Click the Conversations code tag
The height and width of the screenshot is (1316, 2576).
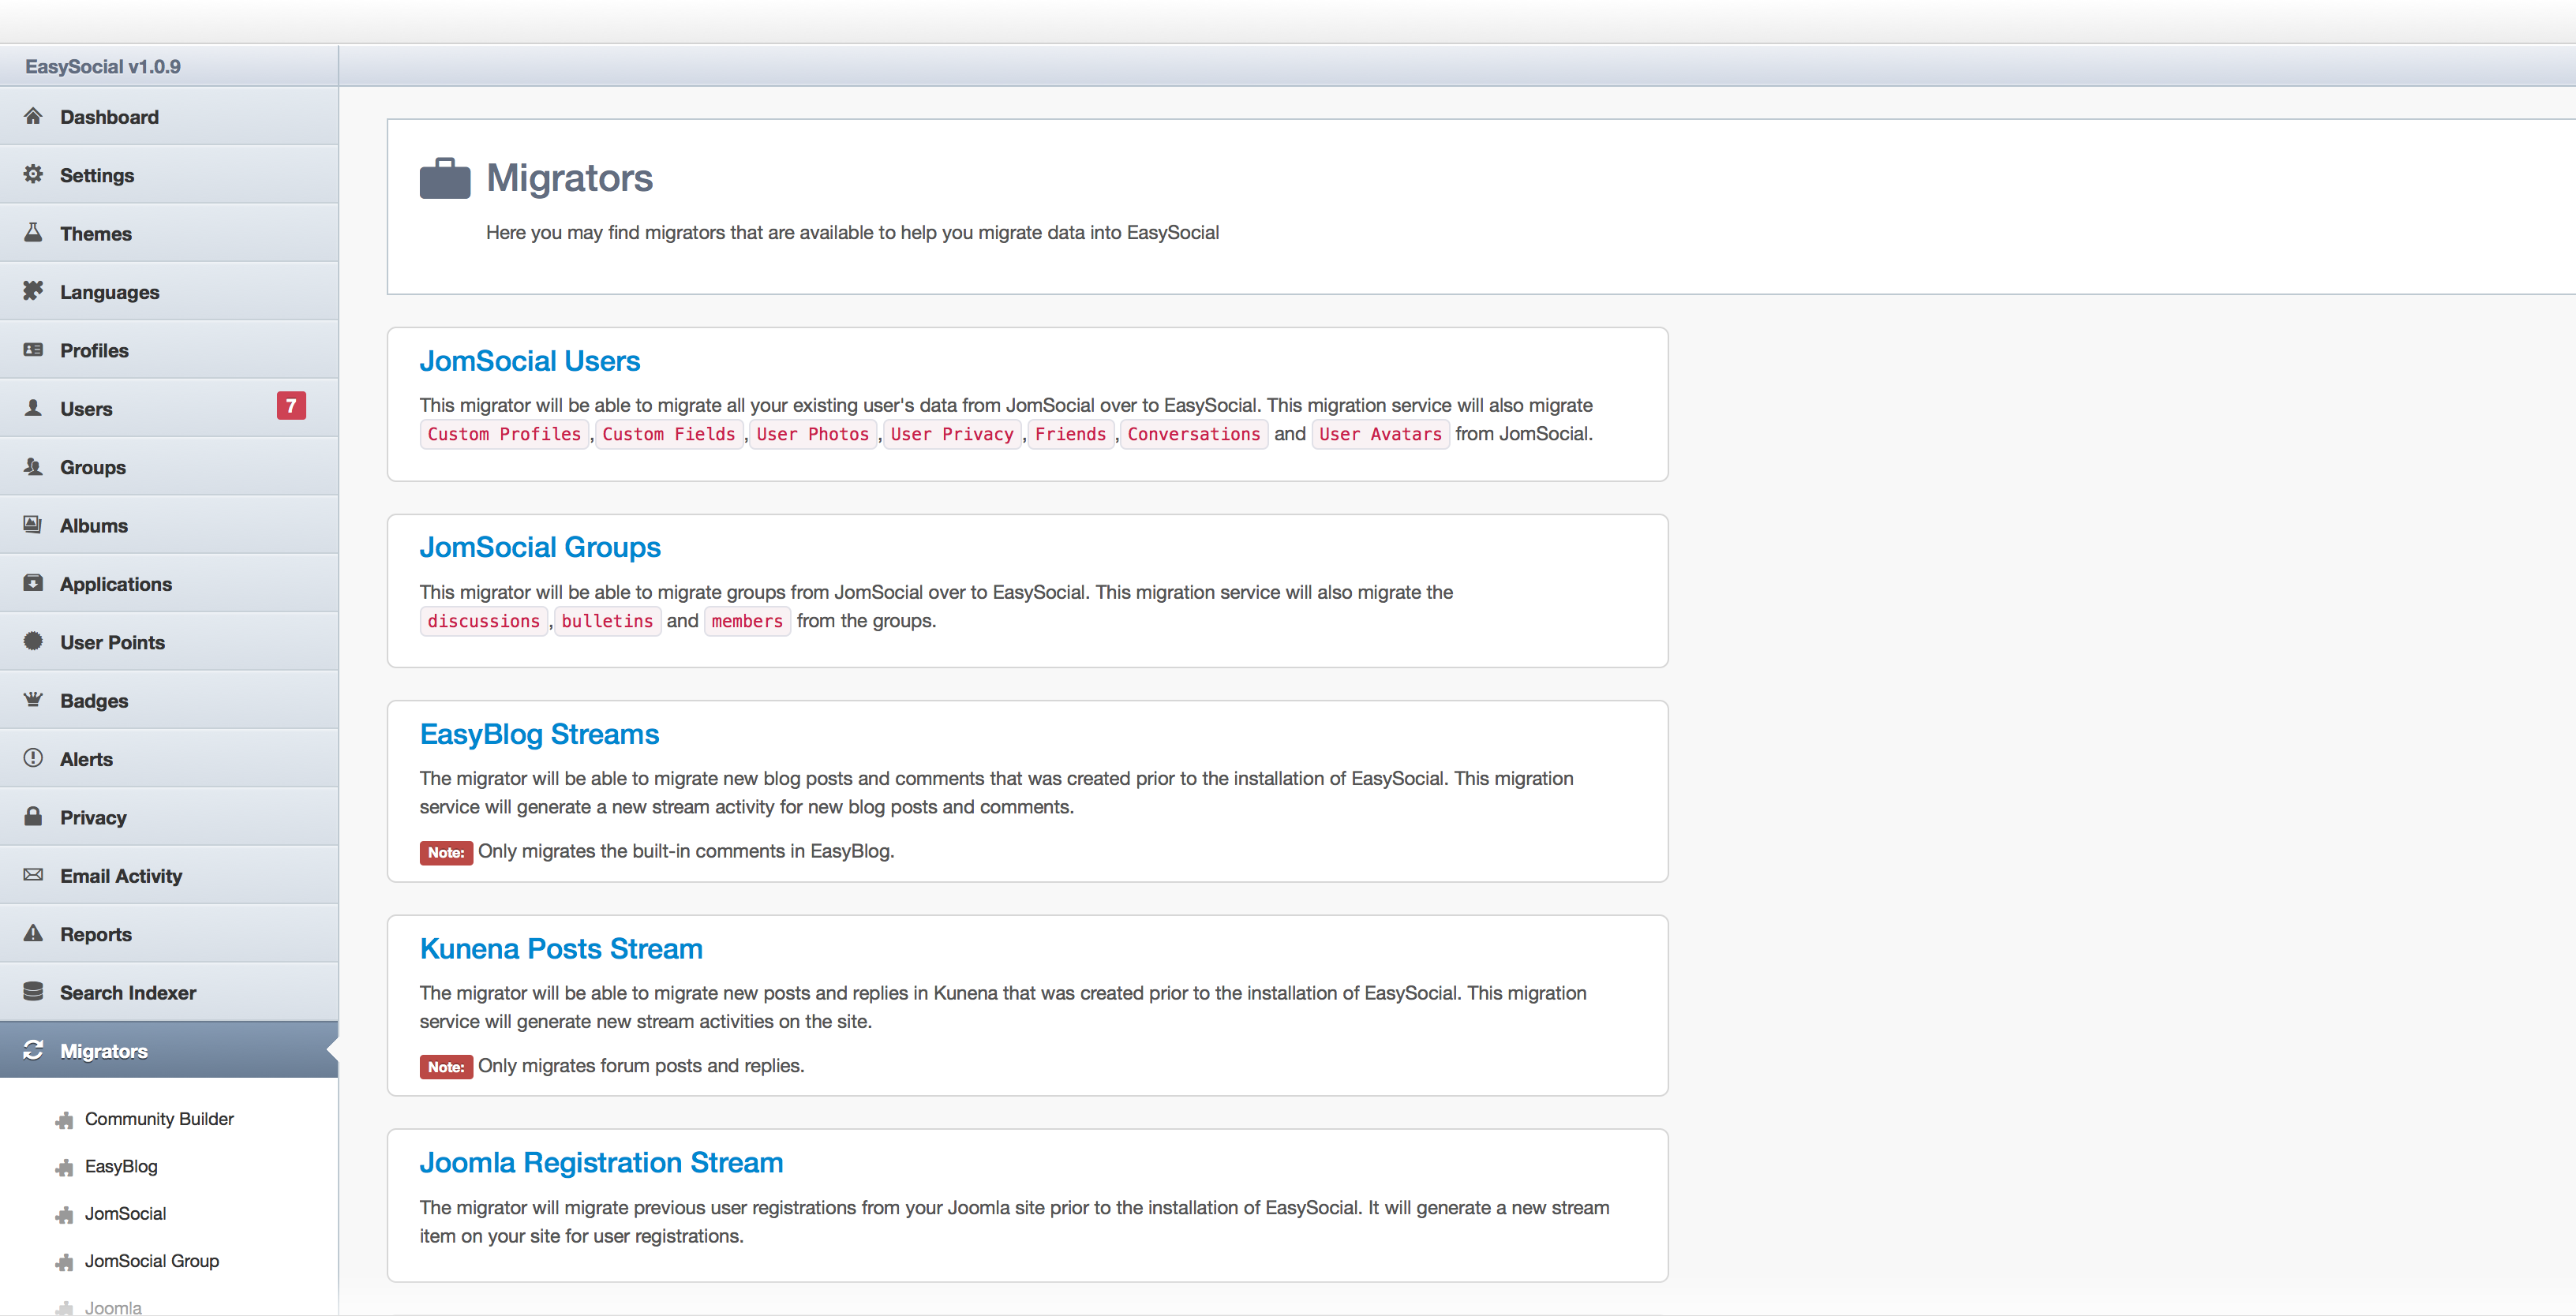point(1194,434)
